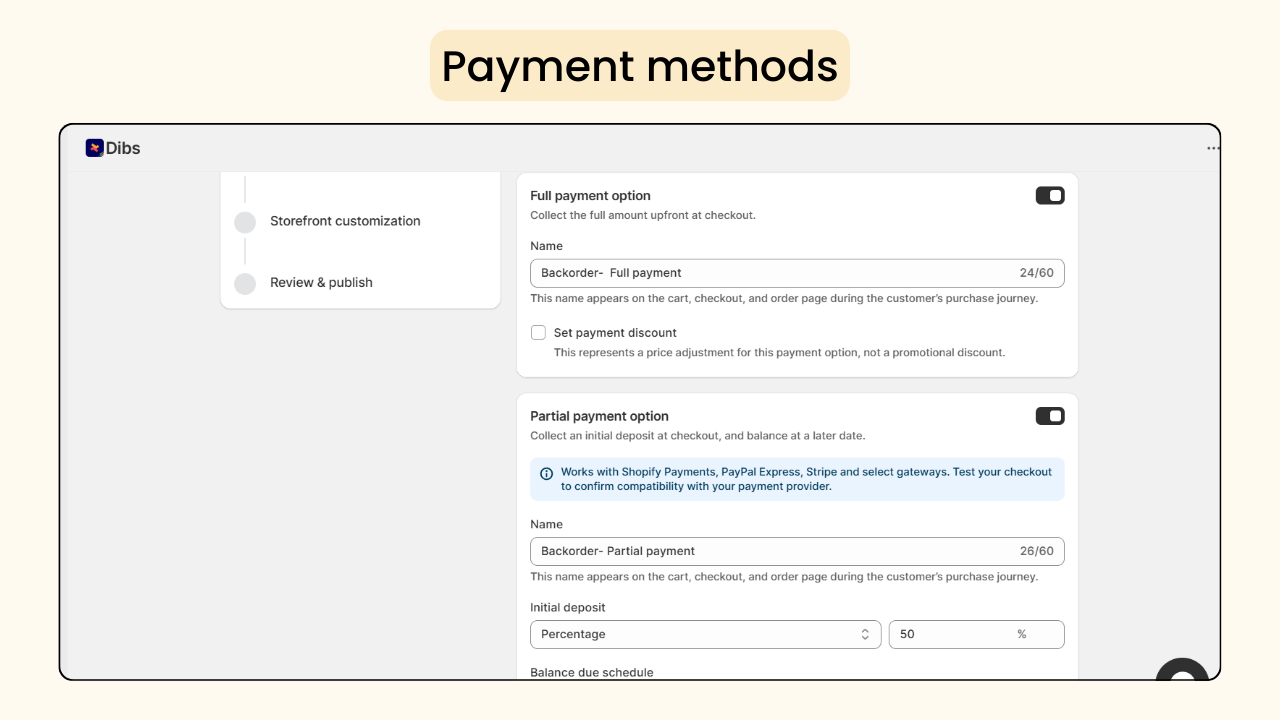
Task: Click the 50 percent deposit value field
Action: 977,634
